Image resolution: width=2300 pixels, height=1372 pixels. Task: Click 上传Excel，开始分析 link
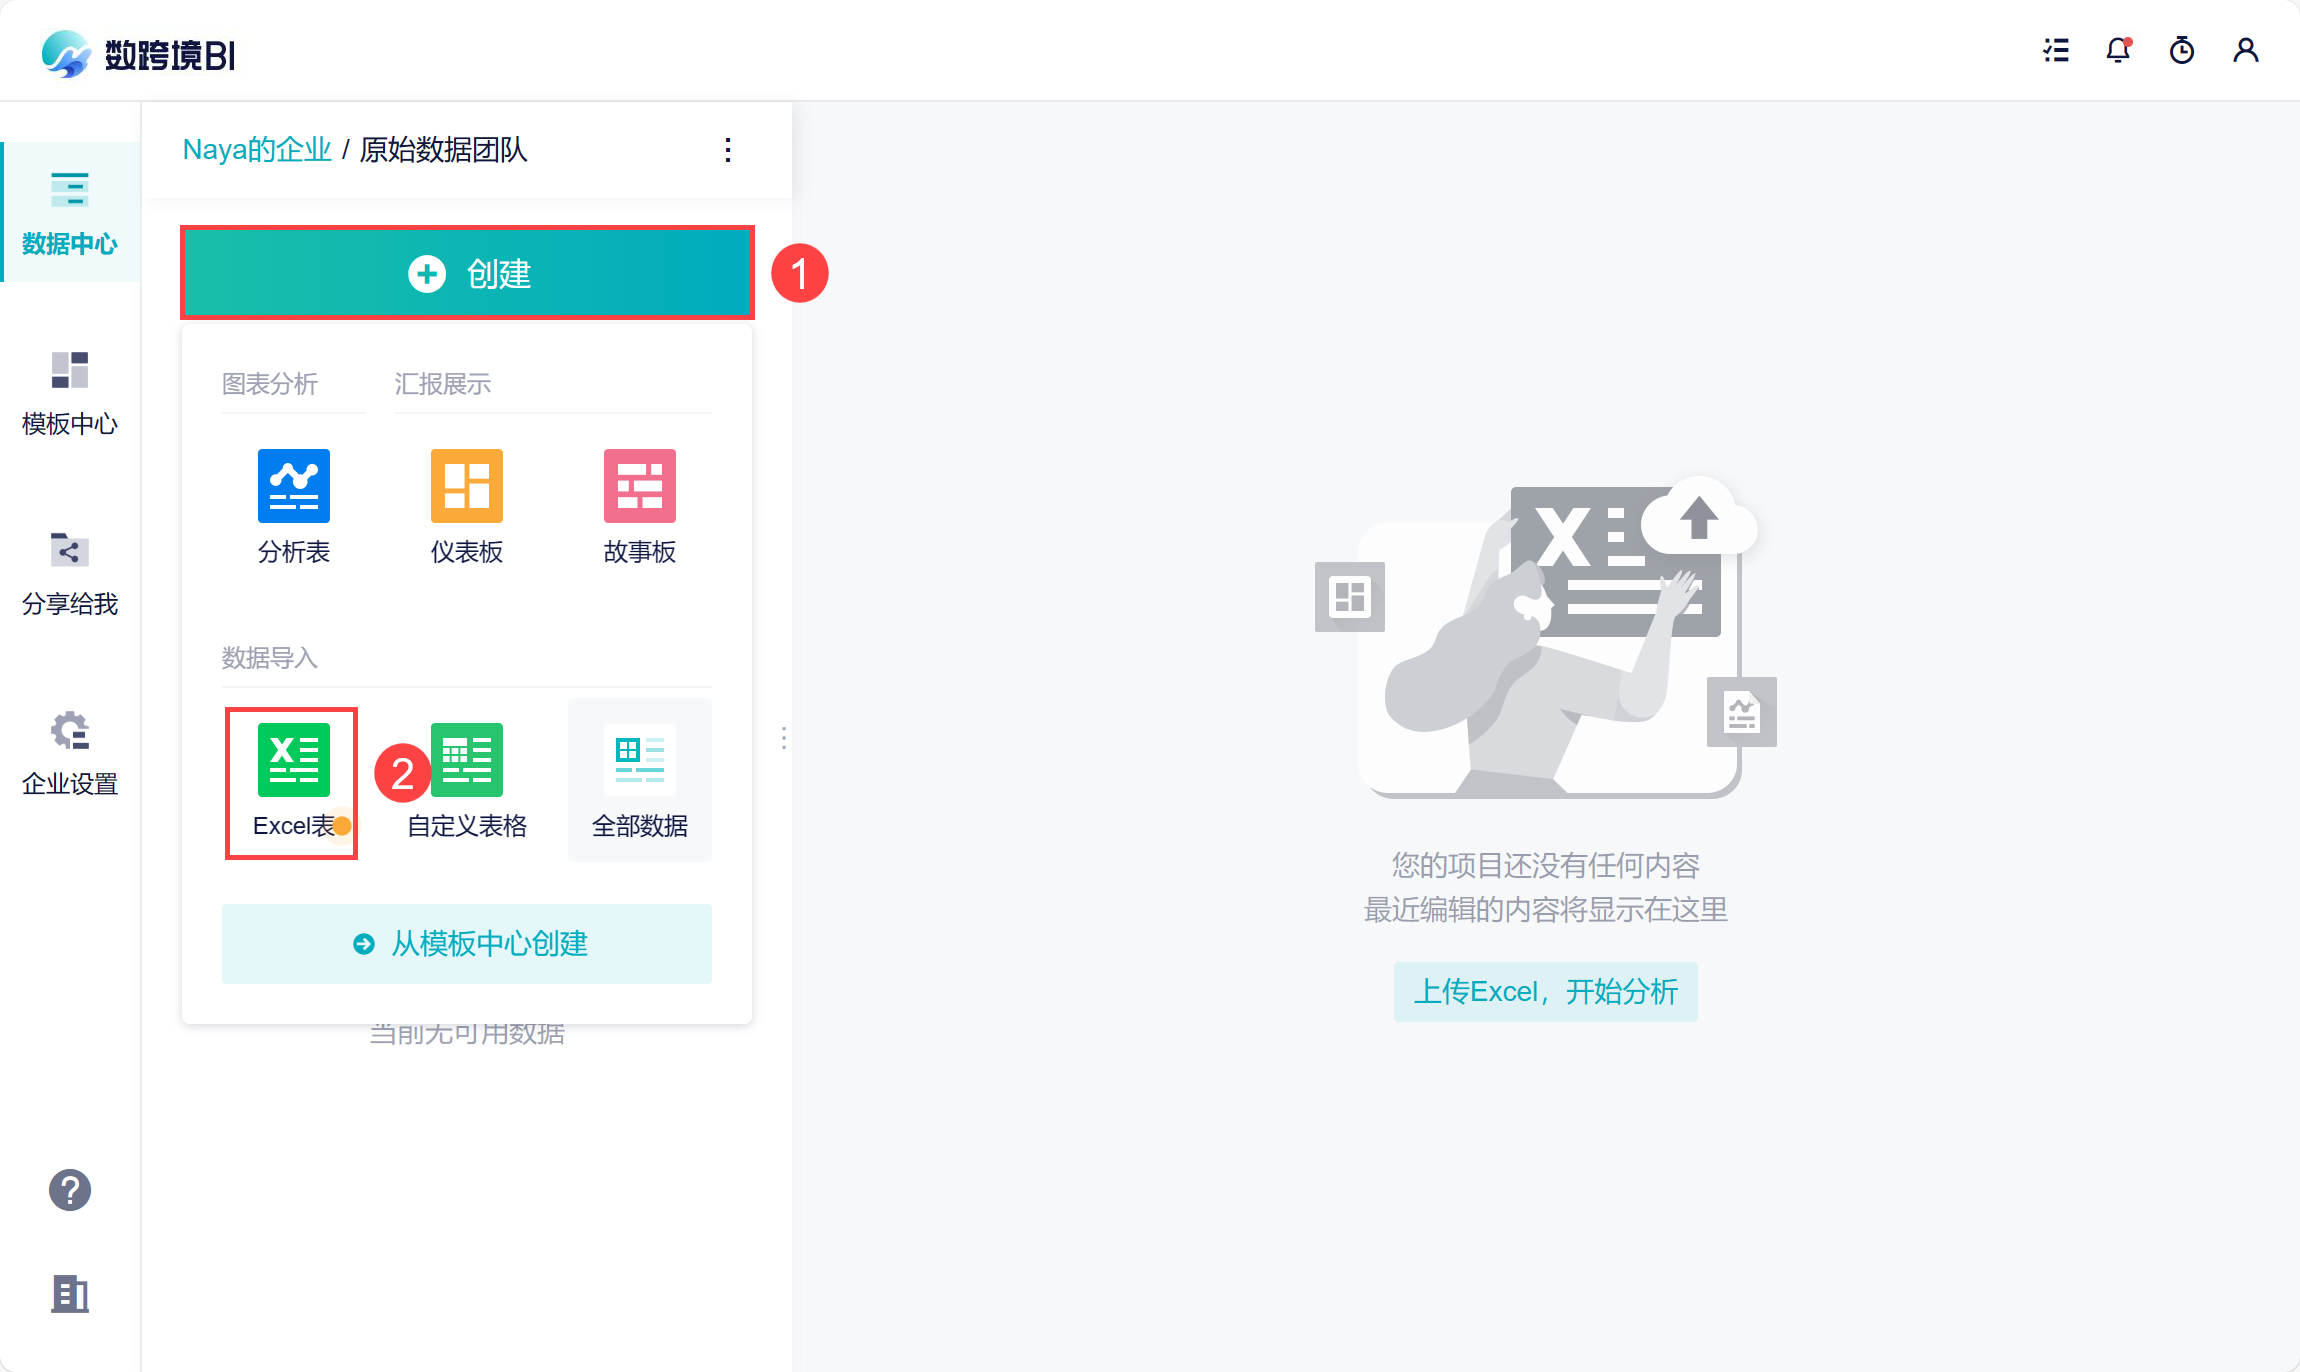1545,992
